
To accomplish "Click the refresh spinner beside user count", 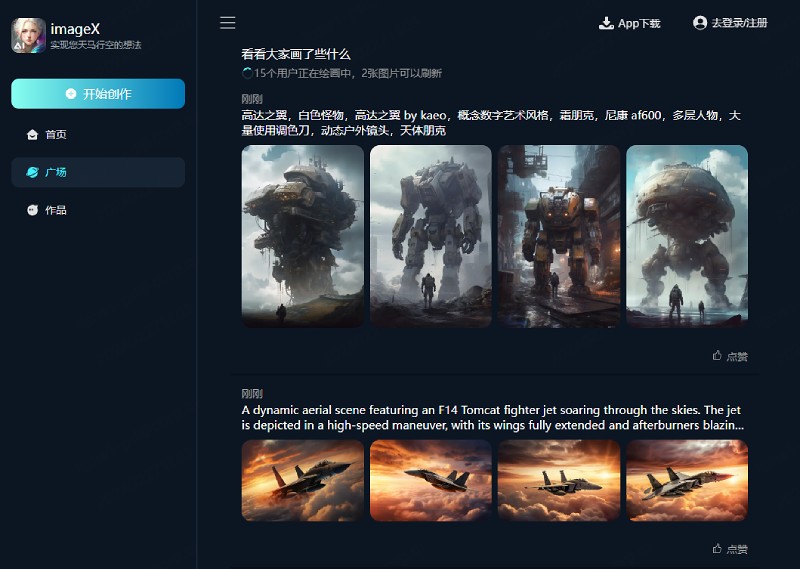I will pyautogui.click(x=247, y=73).
